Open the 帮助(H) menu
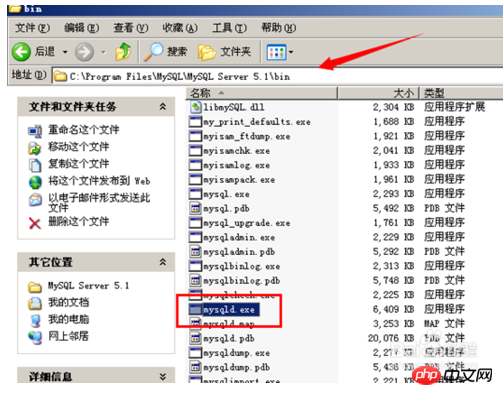 tap(278, 28)
